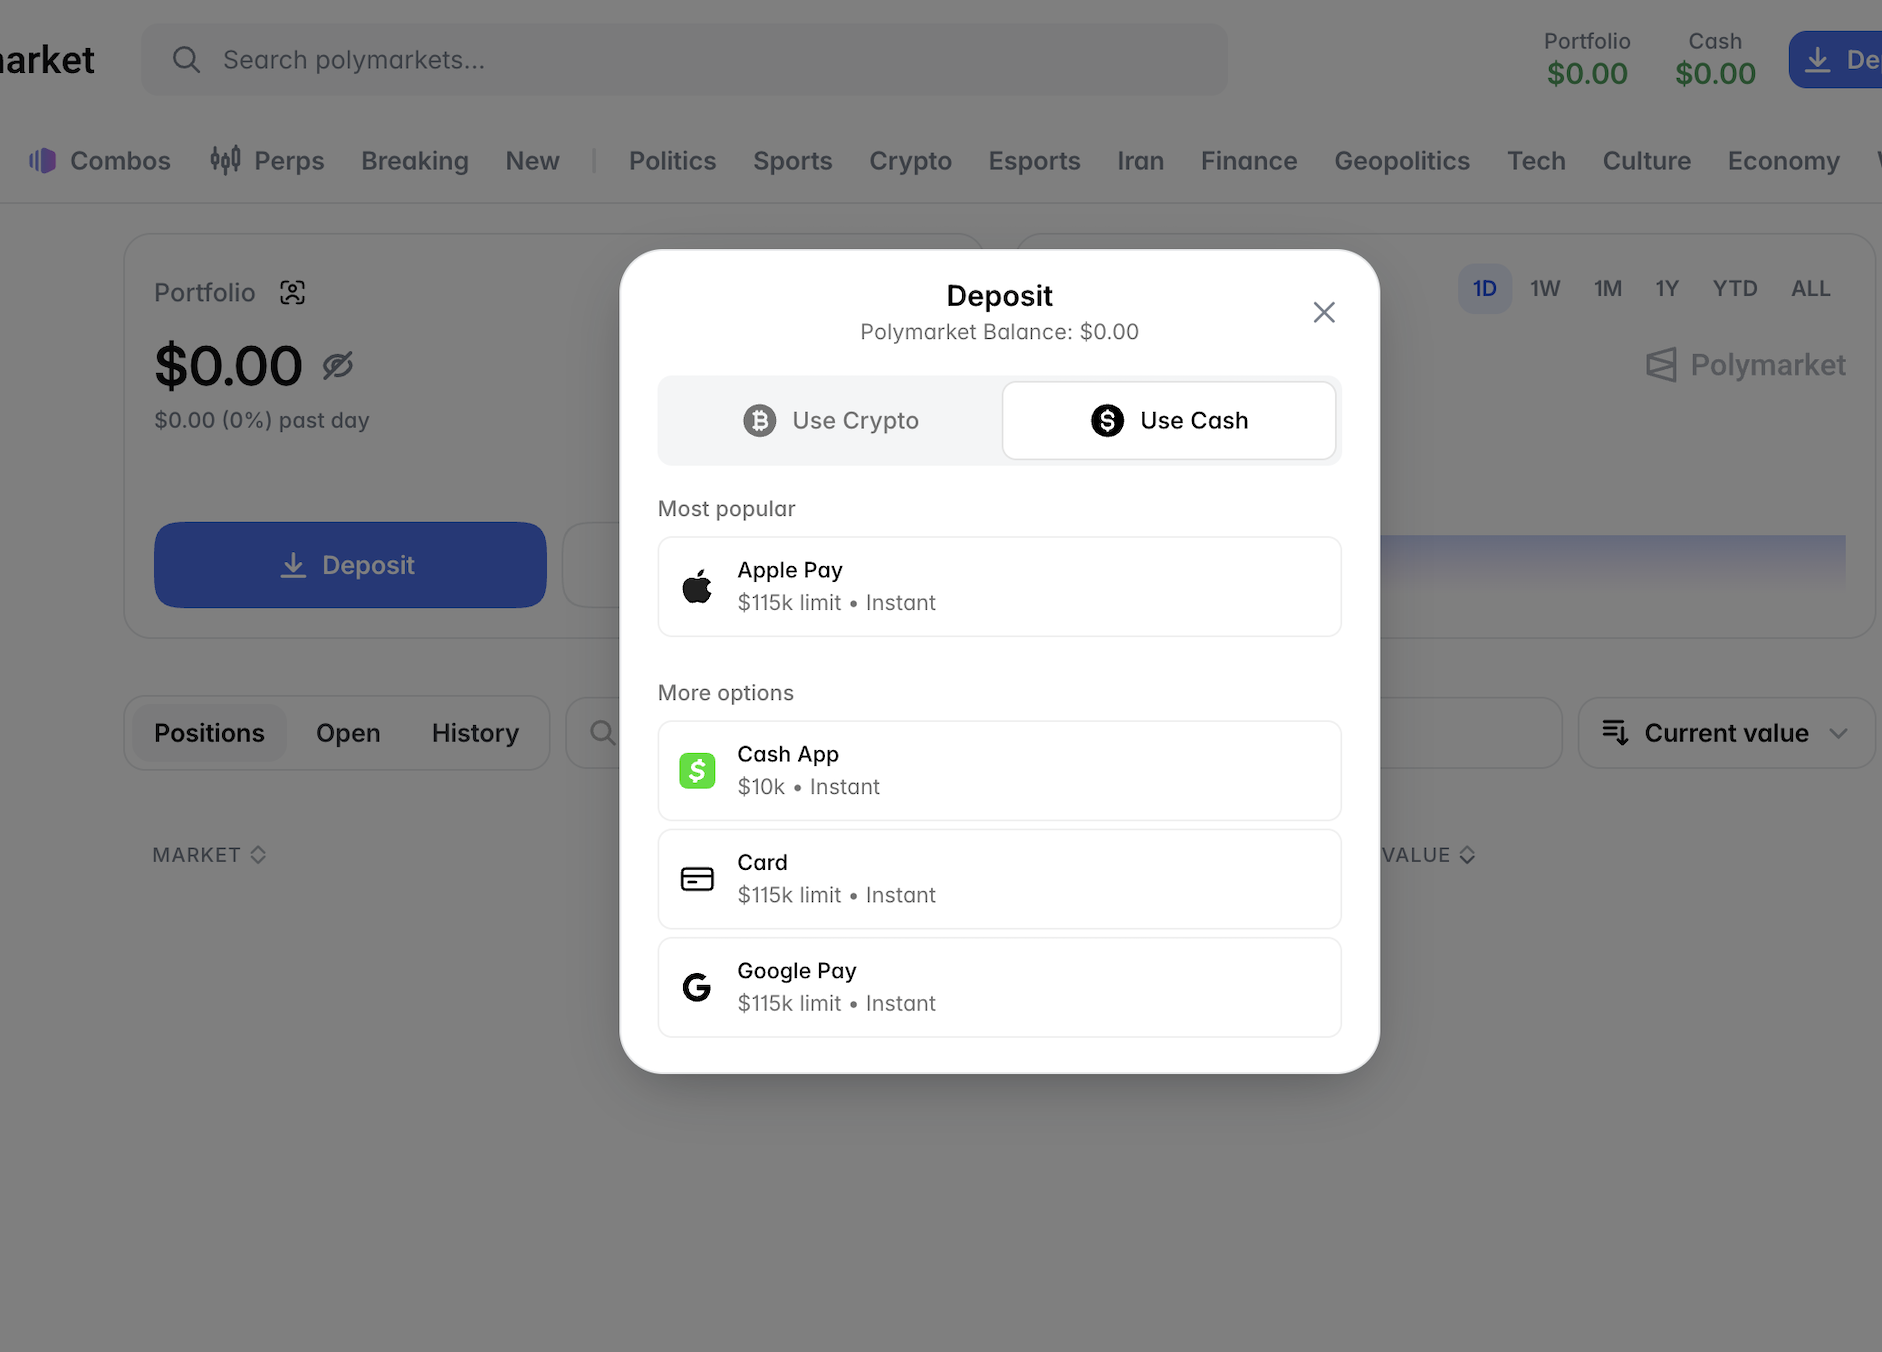Click the Perps candlestick icon
The image size is (1882, 1352).
225,160
